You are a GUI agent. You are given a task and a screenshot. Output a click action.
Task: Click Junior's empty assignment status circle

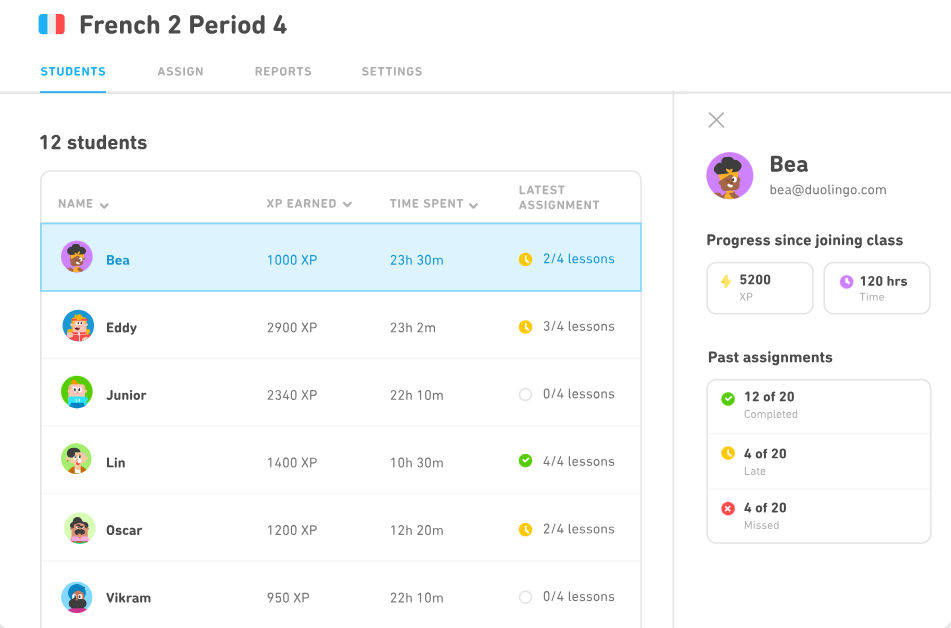click(x=525, y=394)
